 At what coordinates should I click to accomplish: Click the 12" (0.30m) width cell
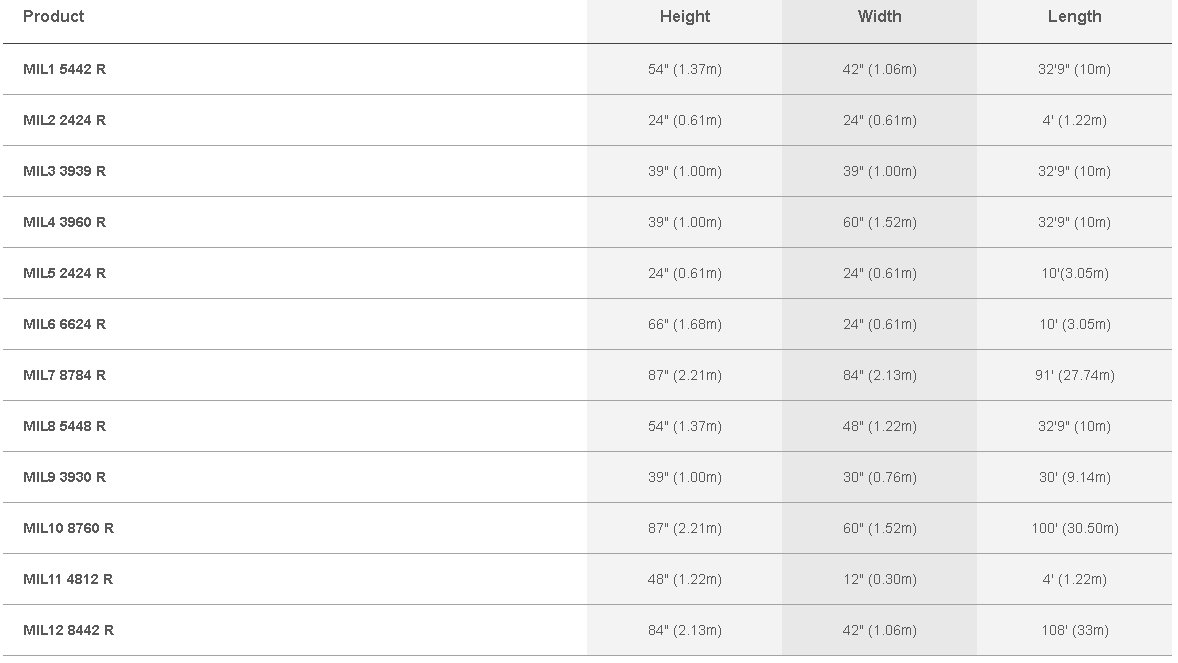pyautogui.click(x=880, y=579)
